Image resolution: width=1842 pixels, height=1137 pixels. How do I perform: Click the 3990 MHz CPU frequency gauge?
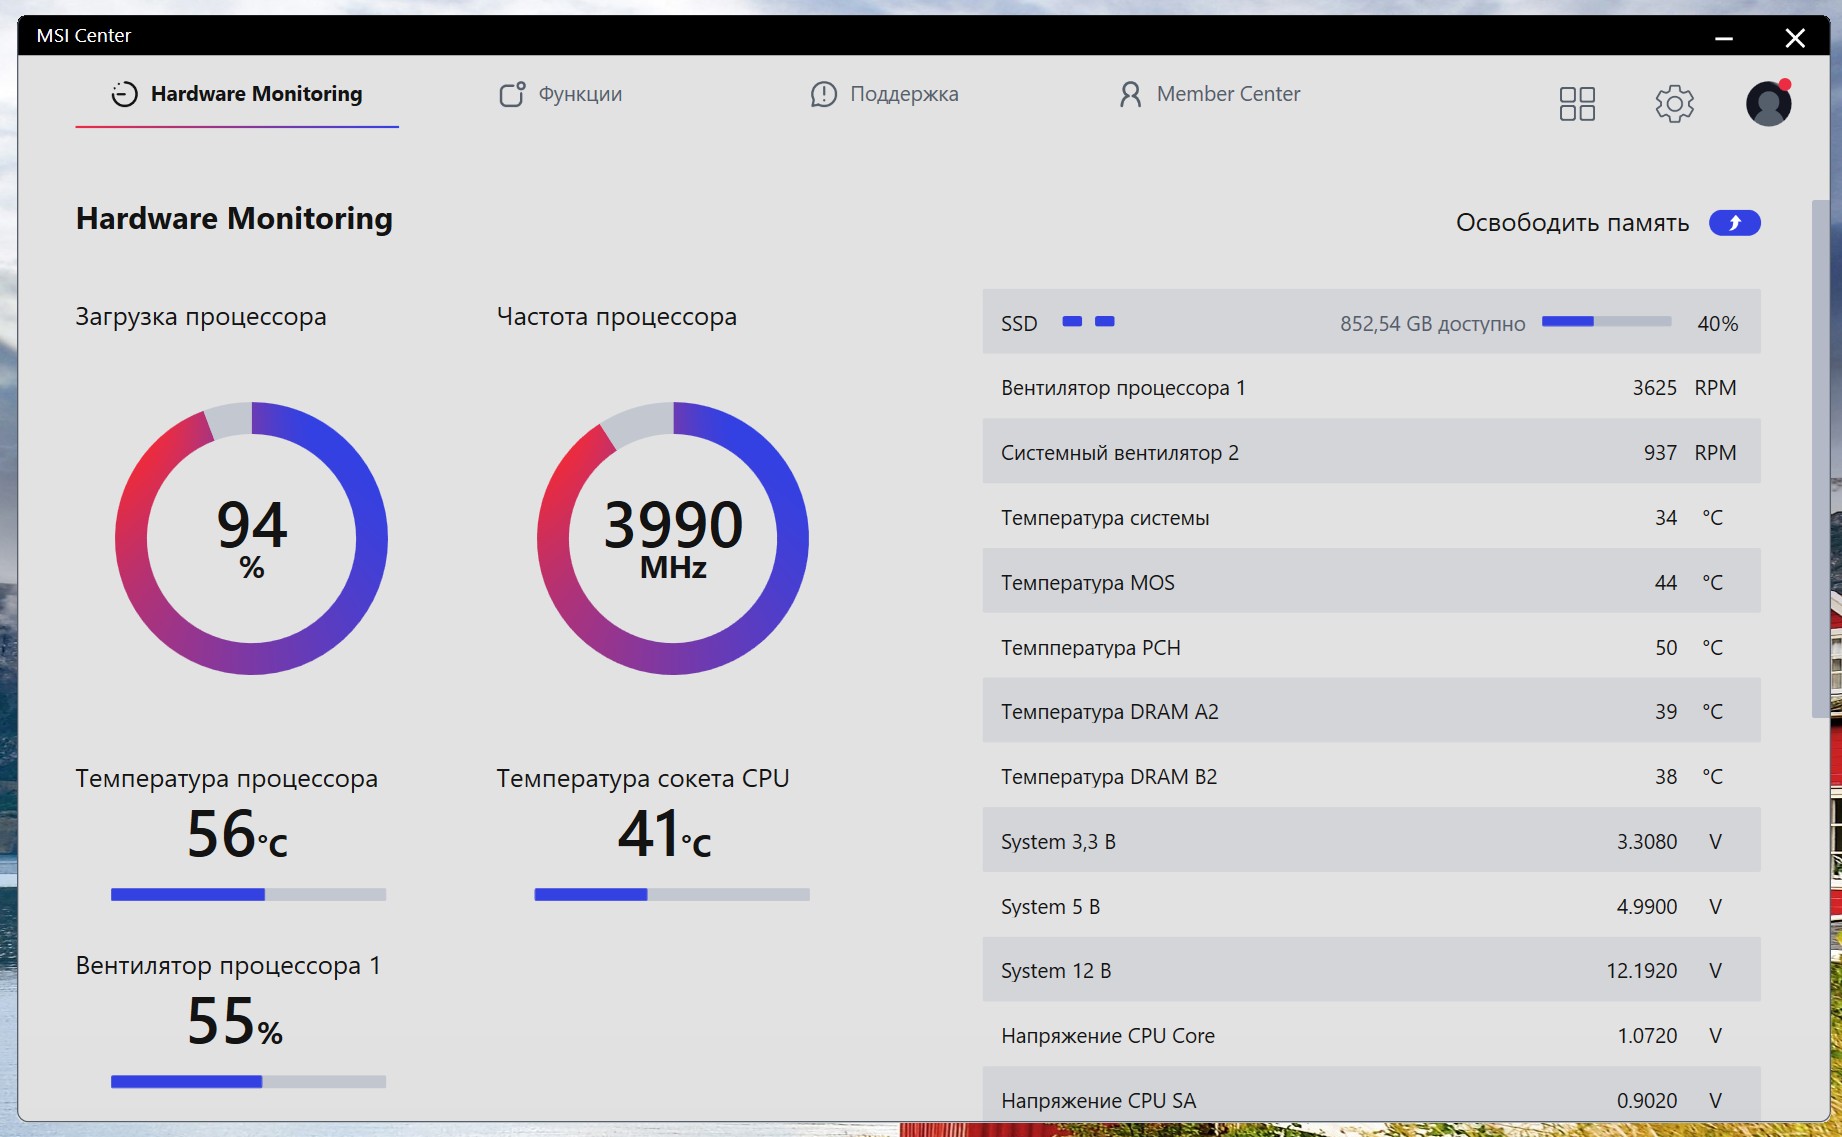point(673,538)
